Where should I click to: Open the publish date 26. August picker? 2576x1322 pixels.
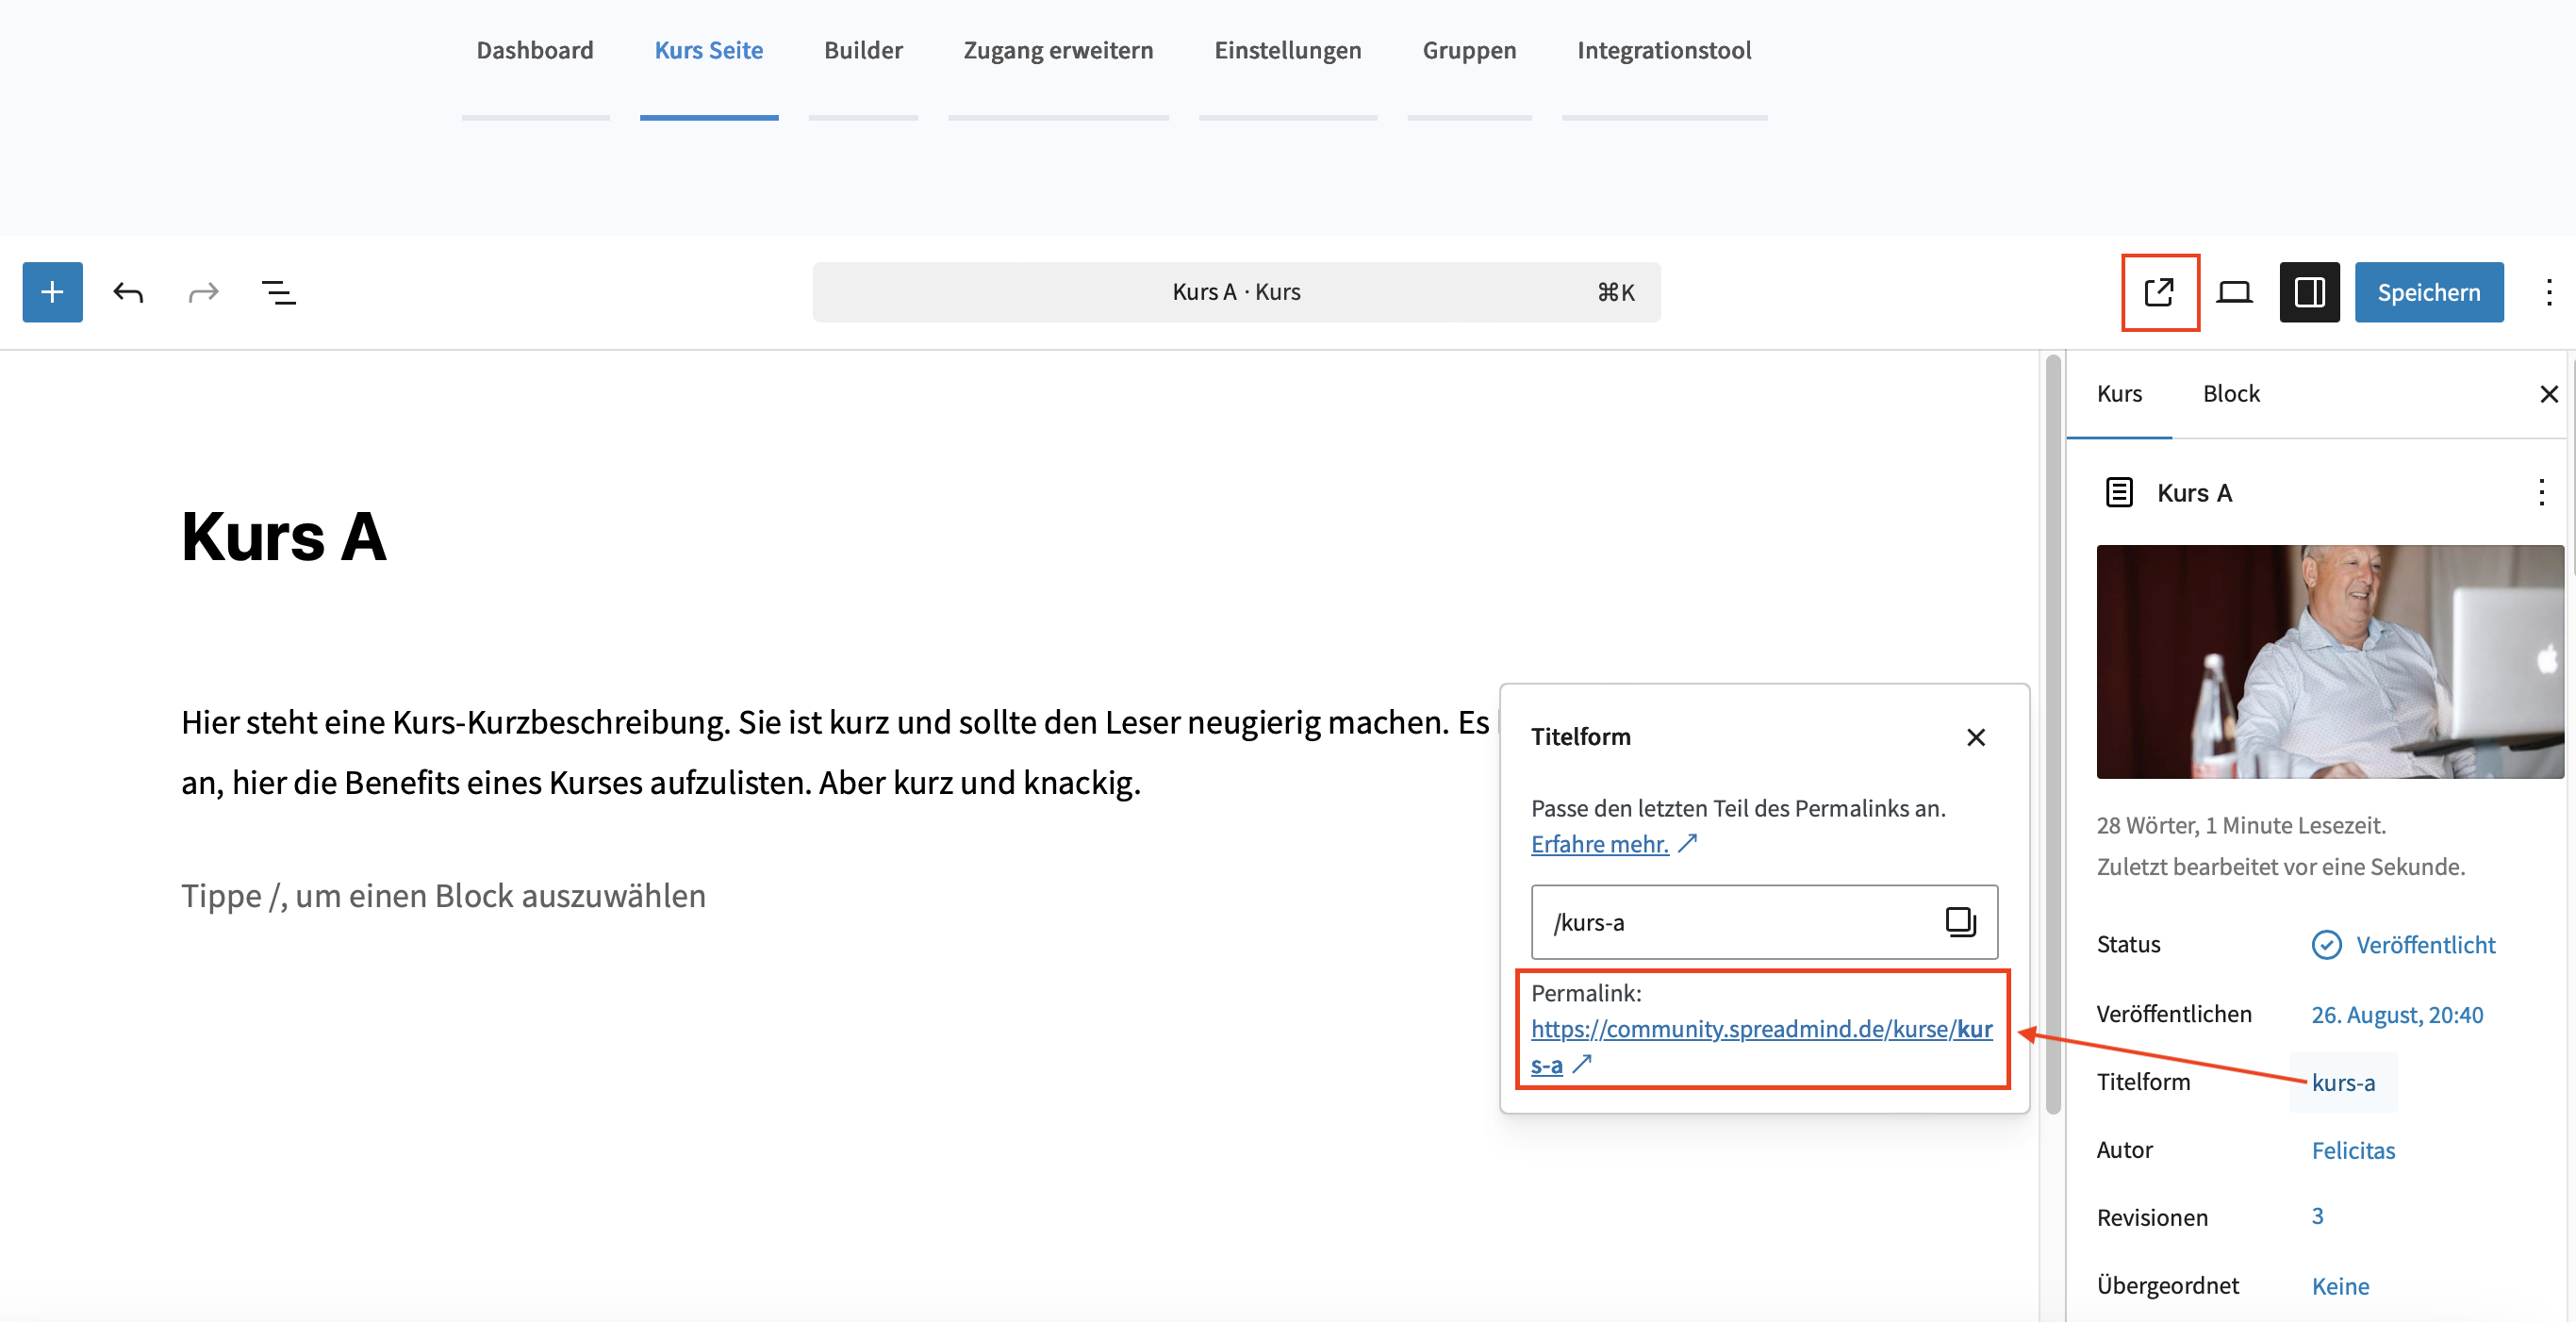pos(2396,1014)
